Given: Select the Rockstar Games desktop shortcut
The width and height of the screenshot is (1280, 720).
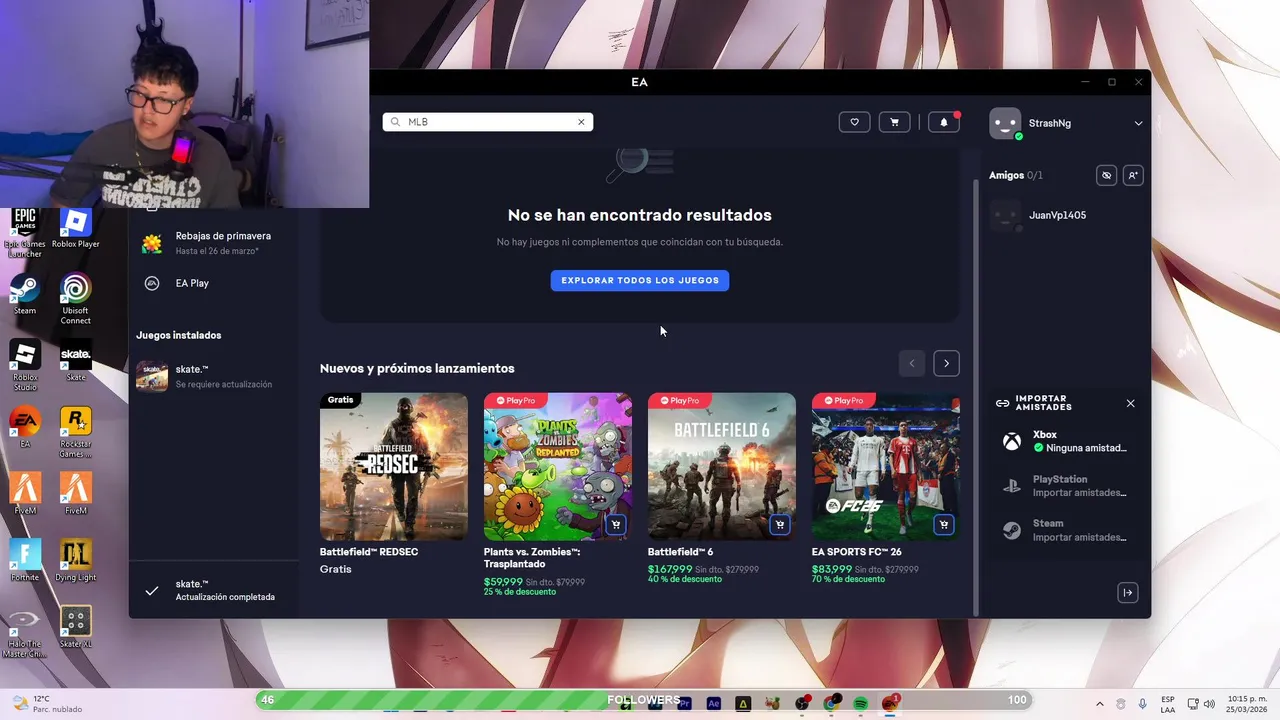Looking at the screenshot, I should tap(76, 432).
